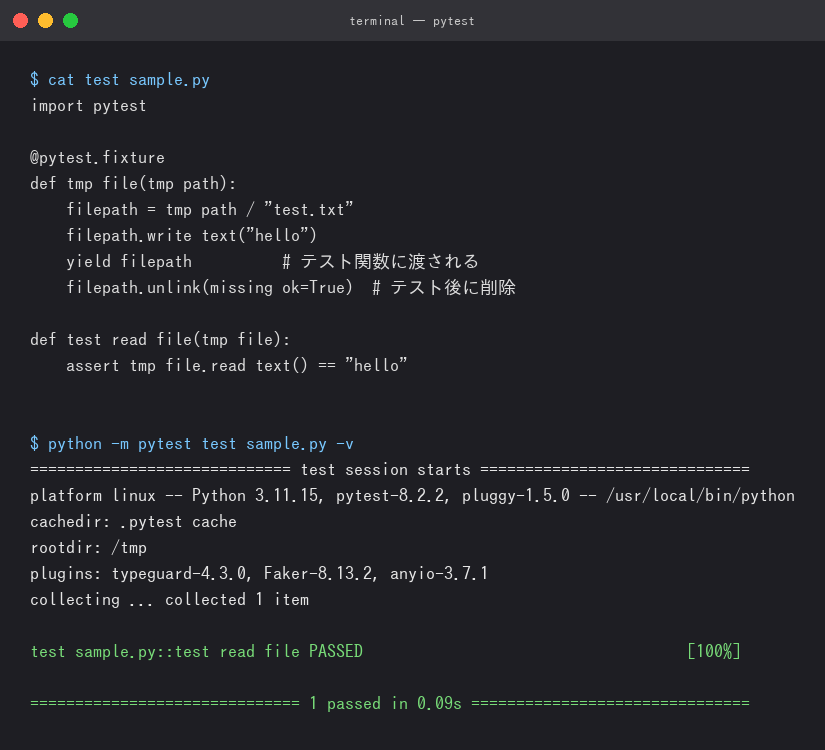The image size is (825, 750).
Task: Select the 'Faker-8.13.2' plugin entry
Action: coord(318,574)
